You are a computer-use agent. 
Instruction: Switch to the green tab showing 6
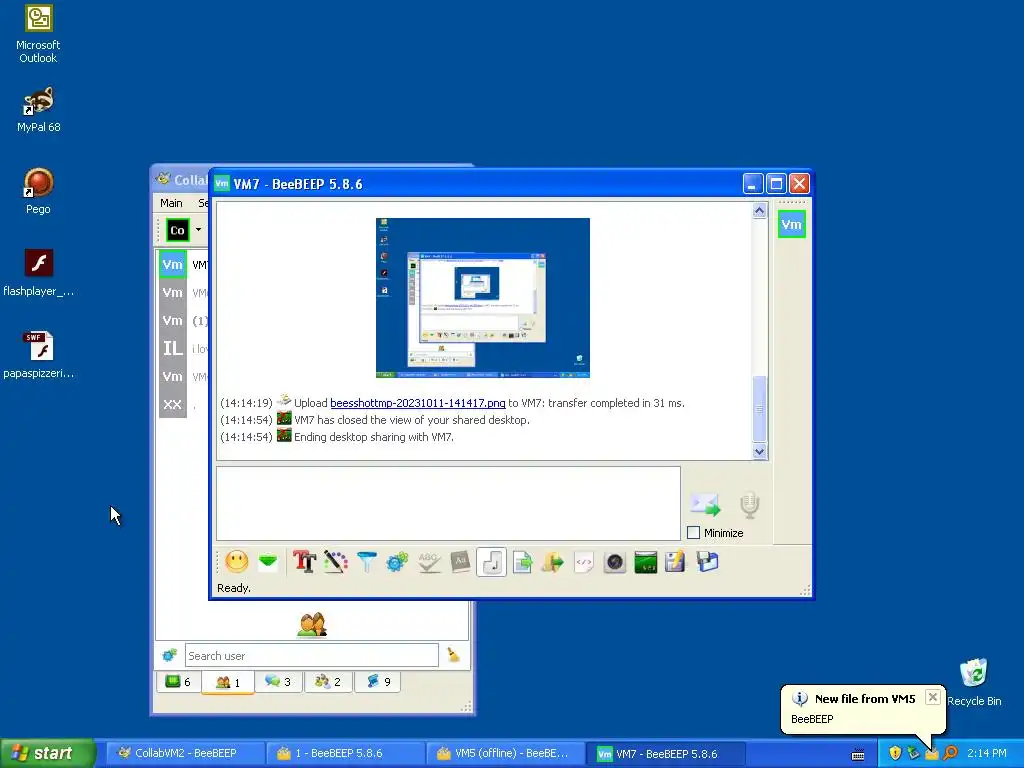178,682
